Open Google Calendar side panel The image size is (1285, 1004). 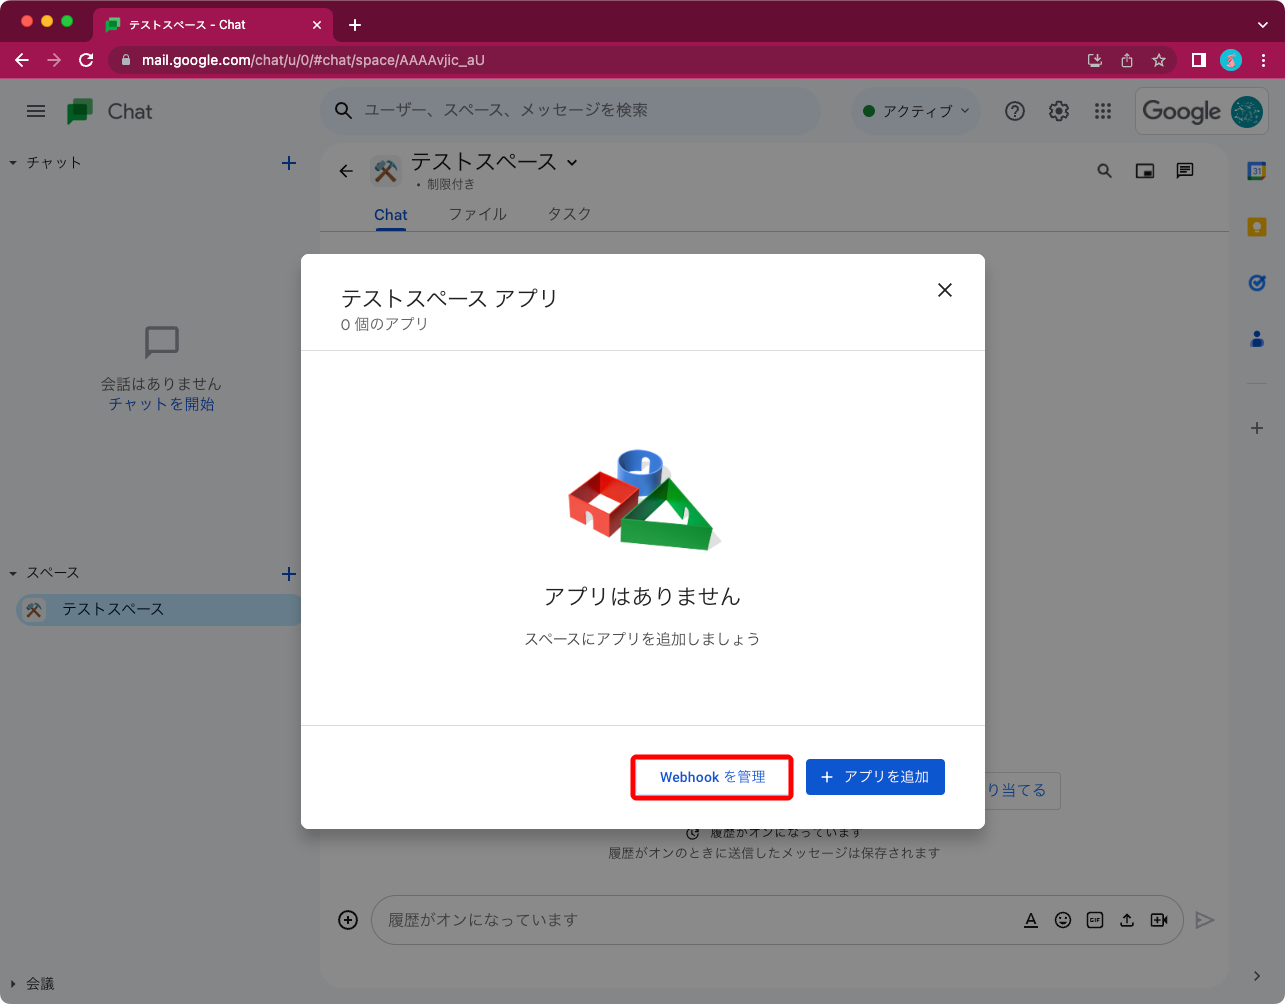(1257, 171)
